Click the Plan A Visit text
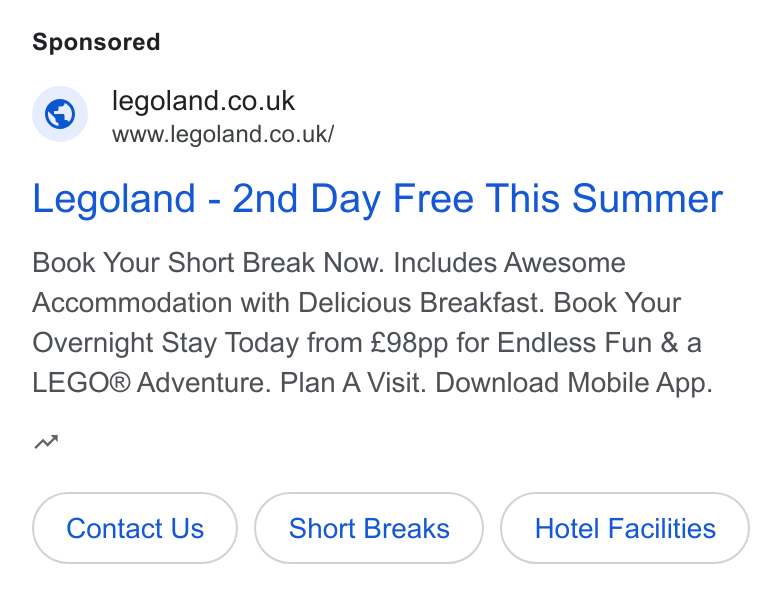The height and width of the screenshot is (596, 760). 353,383
